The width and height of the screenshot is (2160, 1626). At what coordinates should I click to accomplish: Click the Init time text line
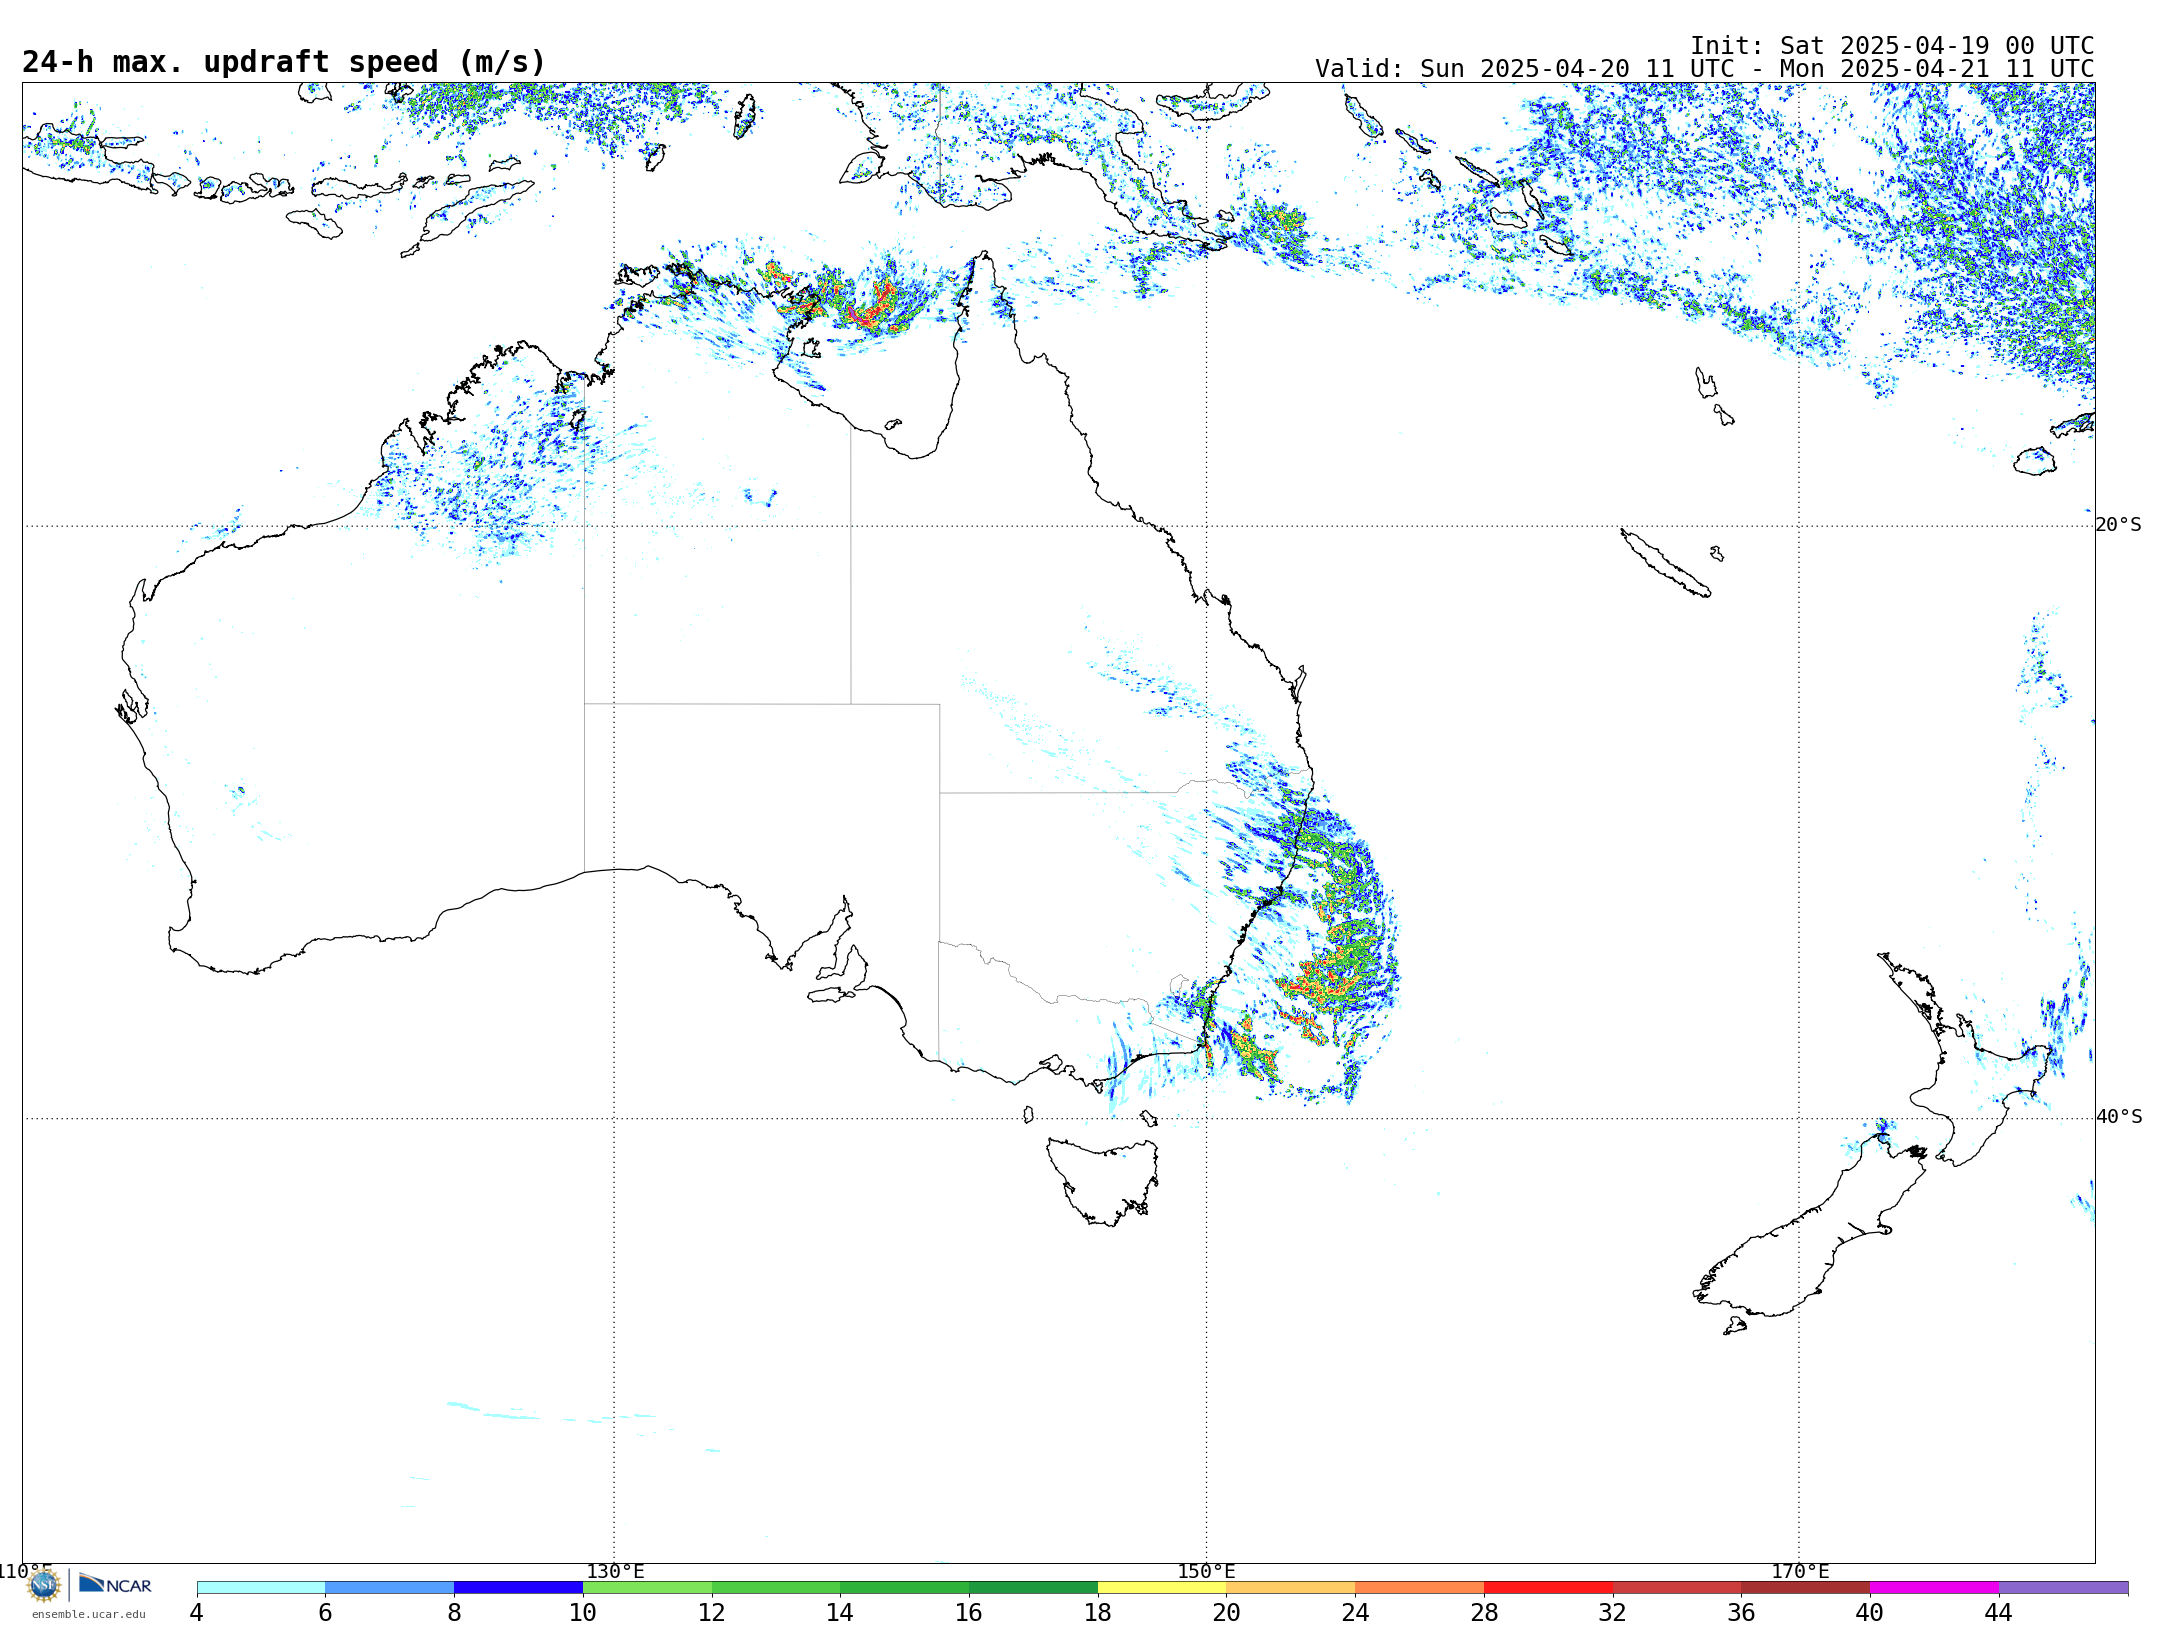point(1892,46)
